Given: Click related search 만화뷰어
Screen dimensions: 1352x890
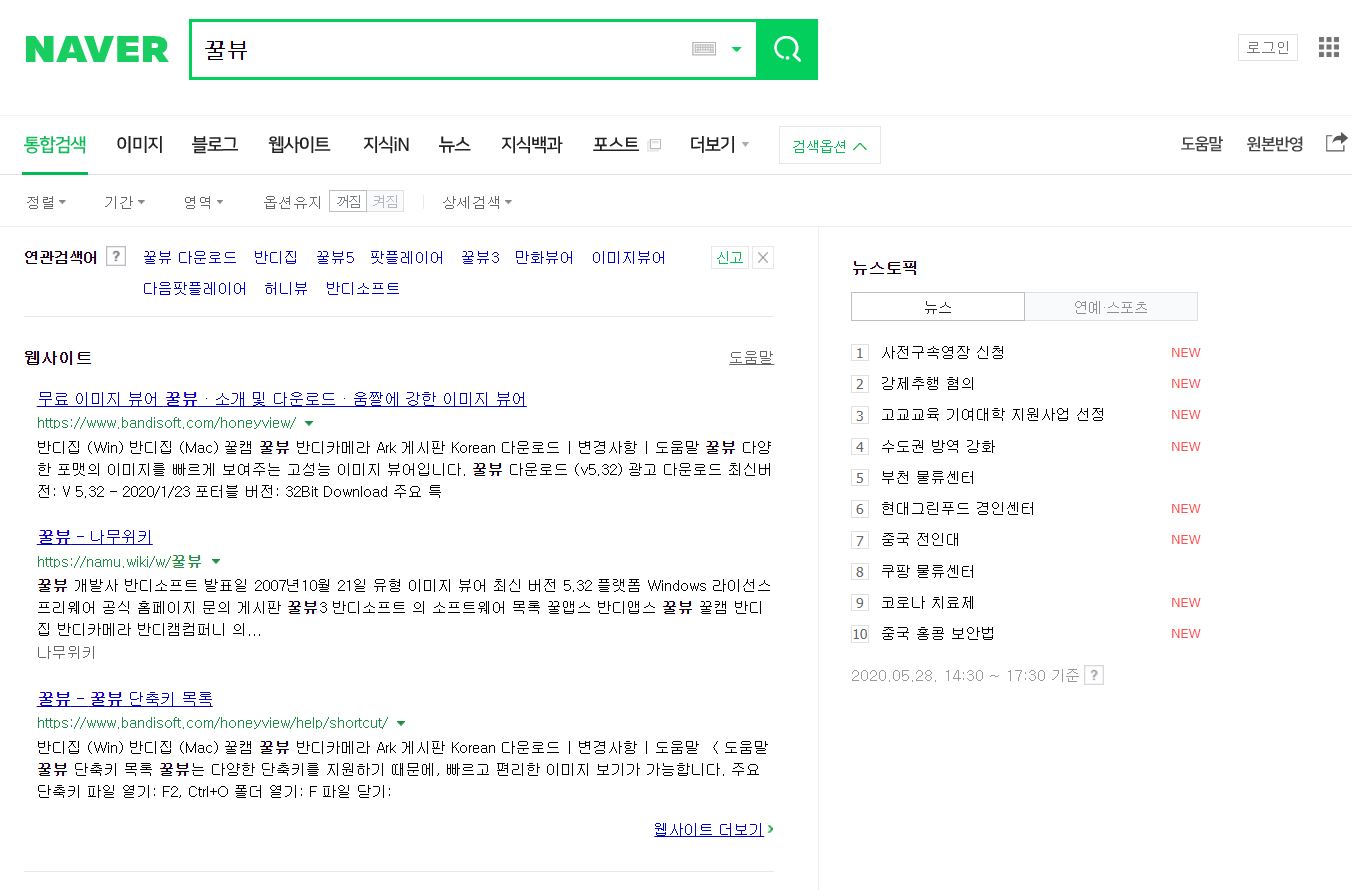Looking at the screenshot, I should pyautogui.click(x=544, y=257).
